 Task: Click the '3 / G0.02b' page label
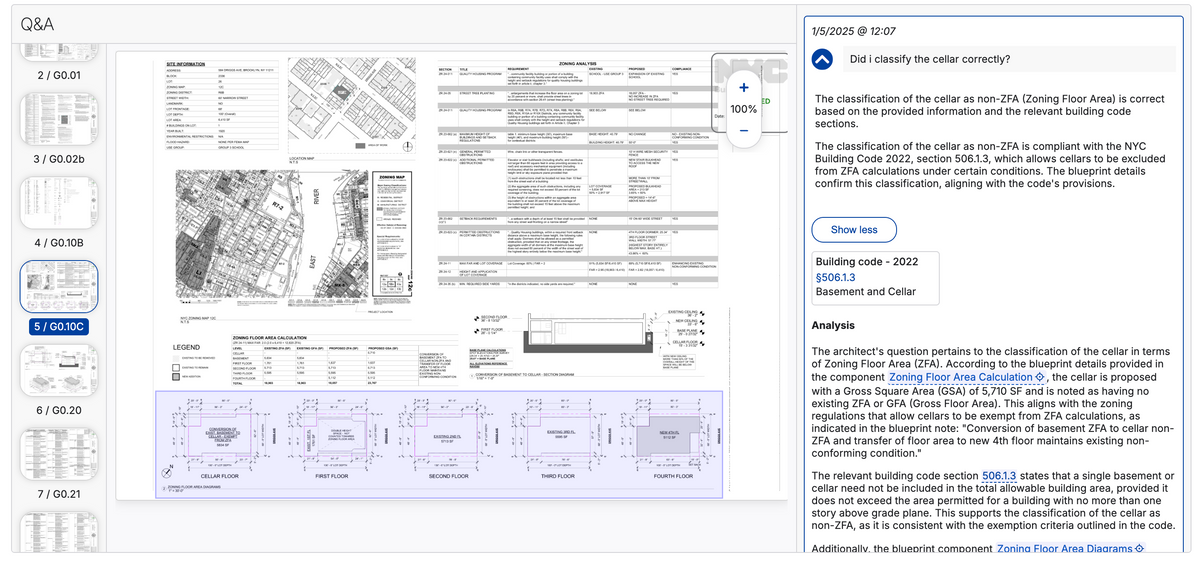(x=59, y=159)
